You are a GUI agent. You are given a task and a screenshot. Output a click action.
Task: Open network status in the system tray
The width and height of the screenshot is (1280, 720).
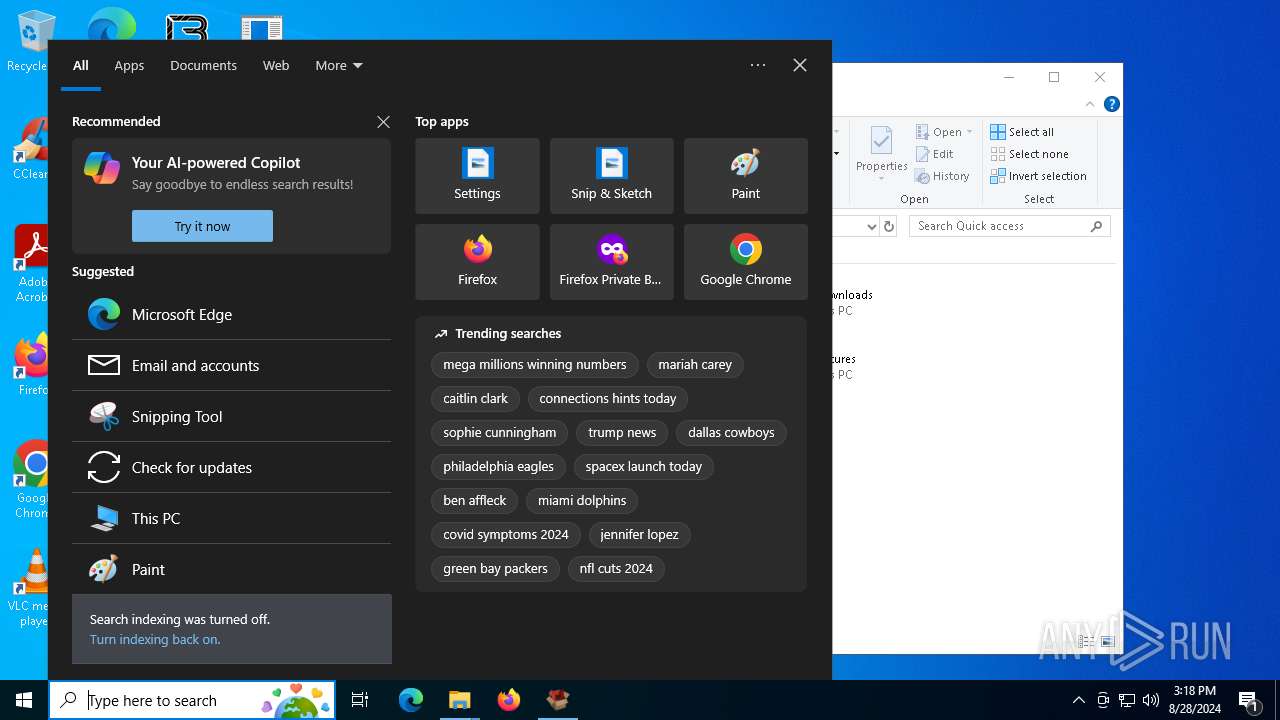point(1127,700)
